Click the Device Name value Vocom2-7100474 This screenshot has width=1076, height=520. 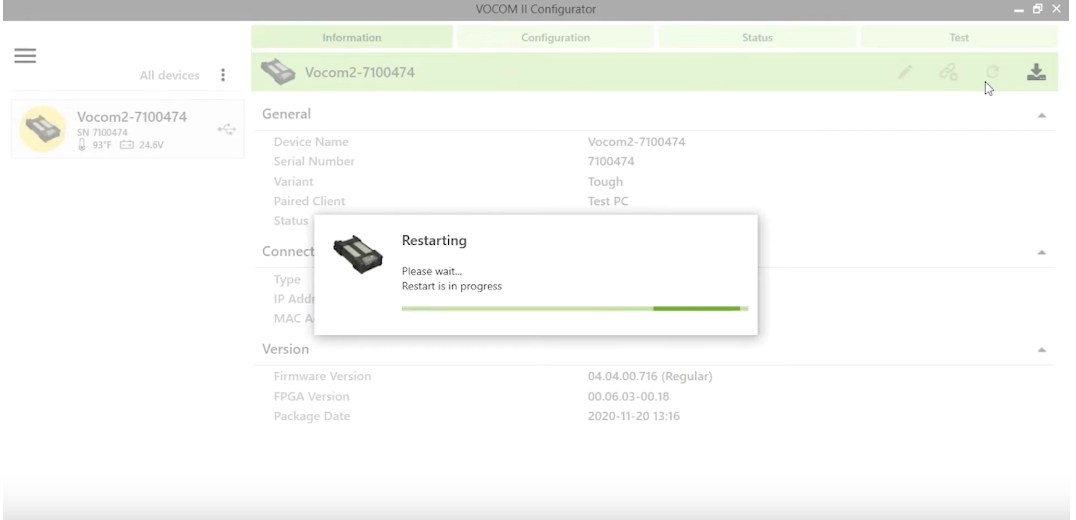(636, 142)
